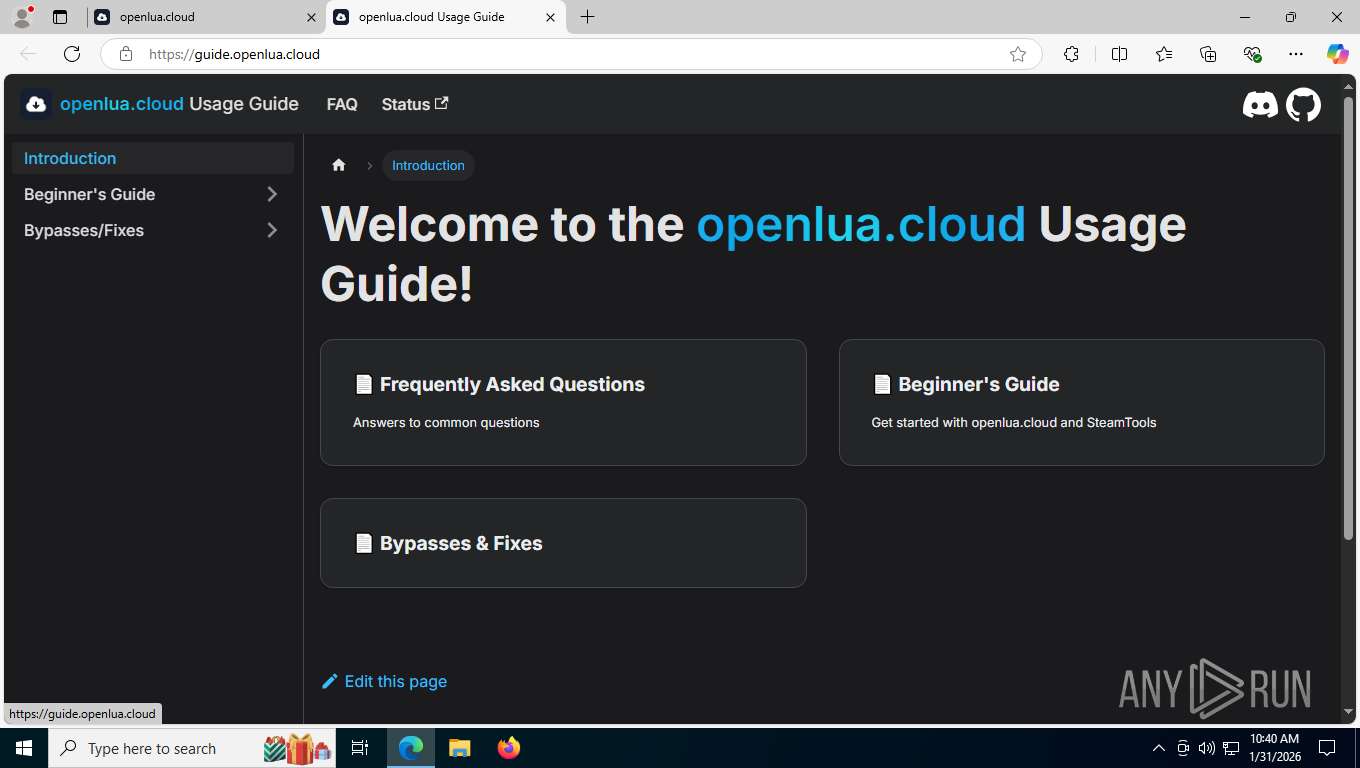Select Introduction in the sidebar
Screen dimensions: 1360x768
coord(153,158)
